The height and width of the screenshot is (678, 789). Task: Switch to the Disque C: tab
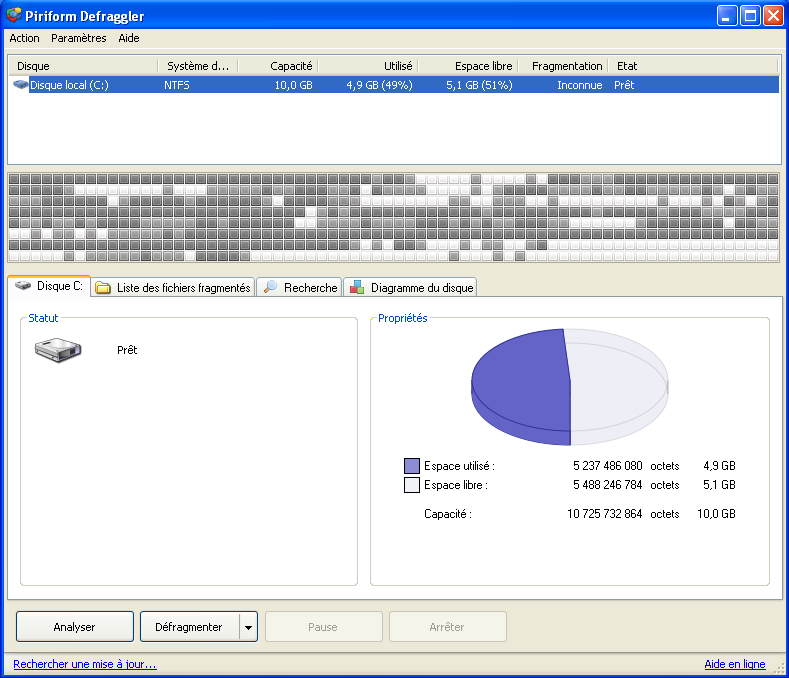click(49, 286)
